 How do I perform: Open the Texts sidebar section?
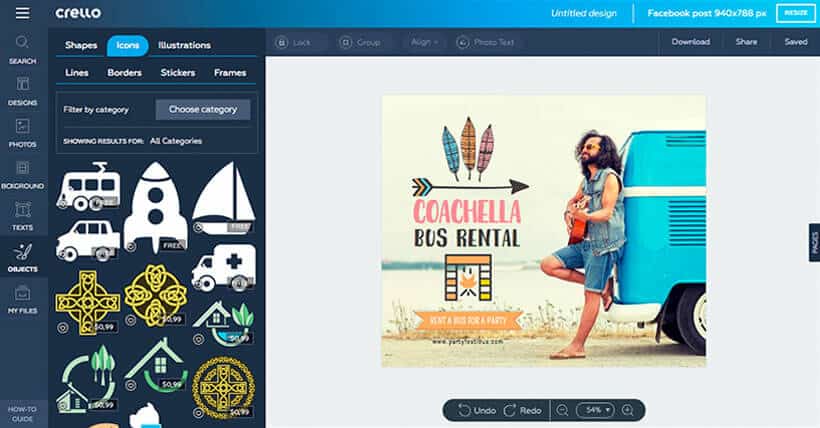[x=22, y=215]
